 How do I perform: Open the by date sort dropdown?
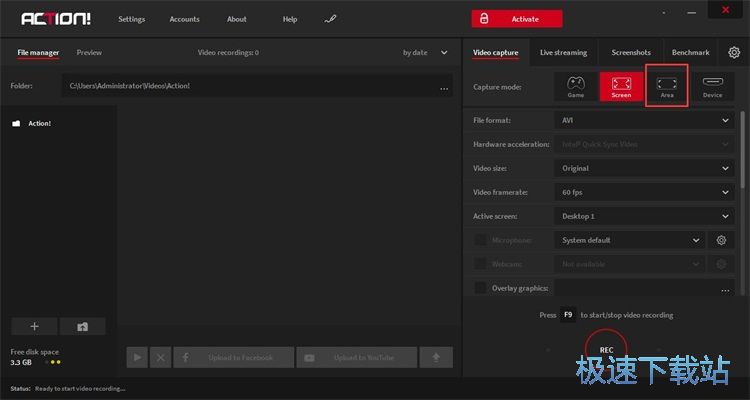click(425, 53)
